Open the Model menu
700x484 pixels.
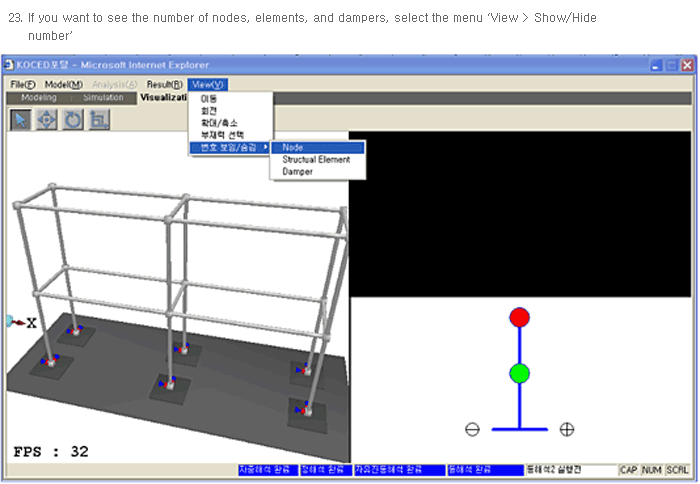(63, 85)
